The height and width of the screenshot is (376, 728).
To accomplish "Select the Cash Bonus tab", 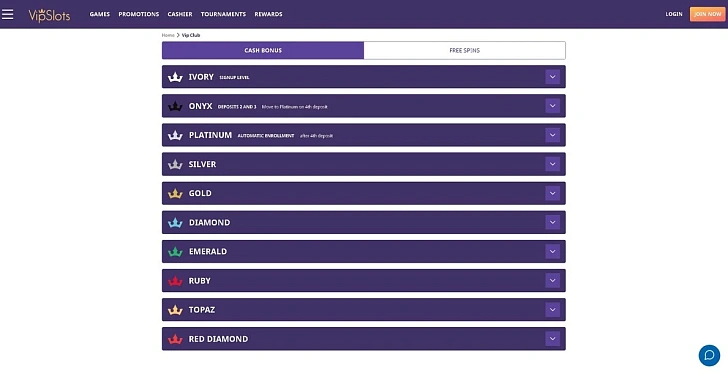I will coord(263,50).
